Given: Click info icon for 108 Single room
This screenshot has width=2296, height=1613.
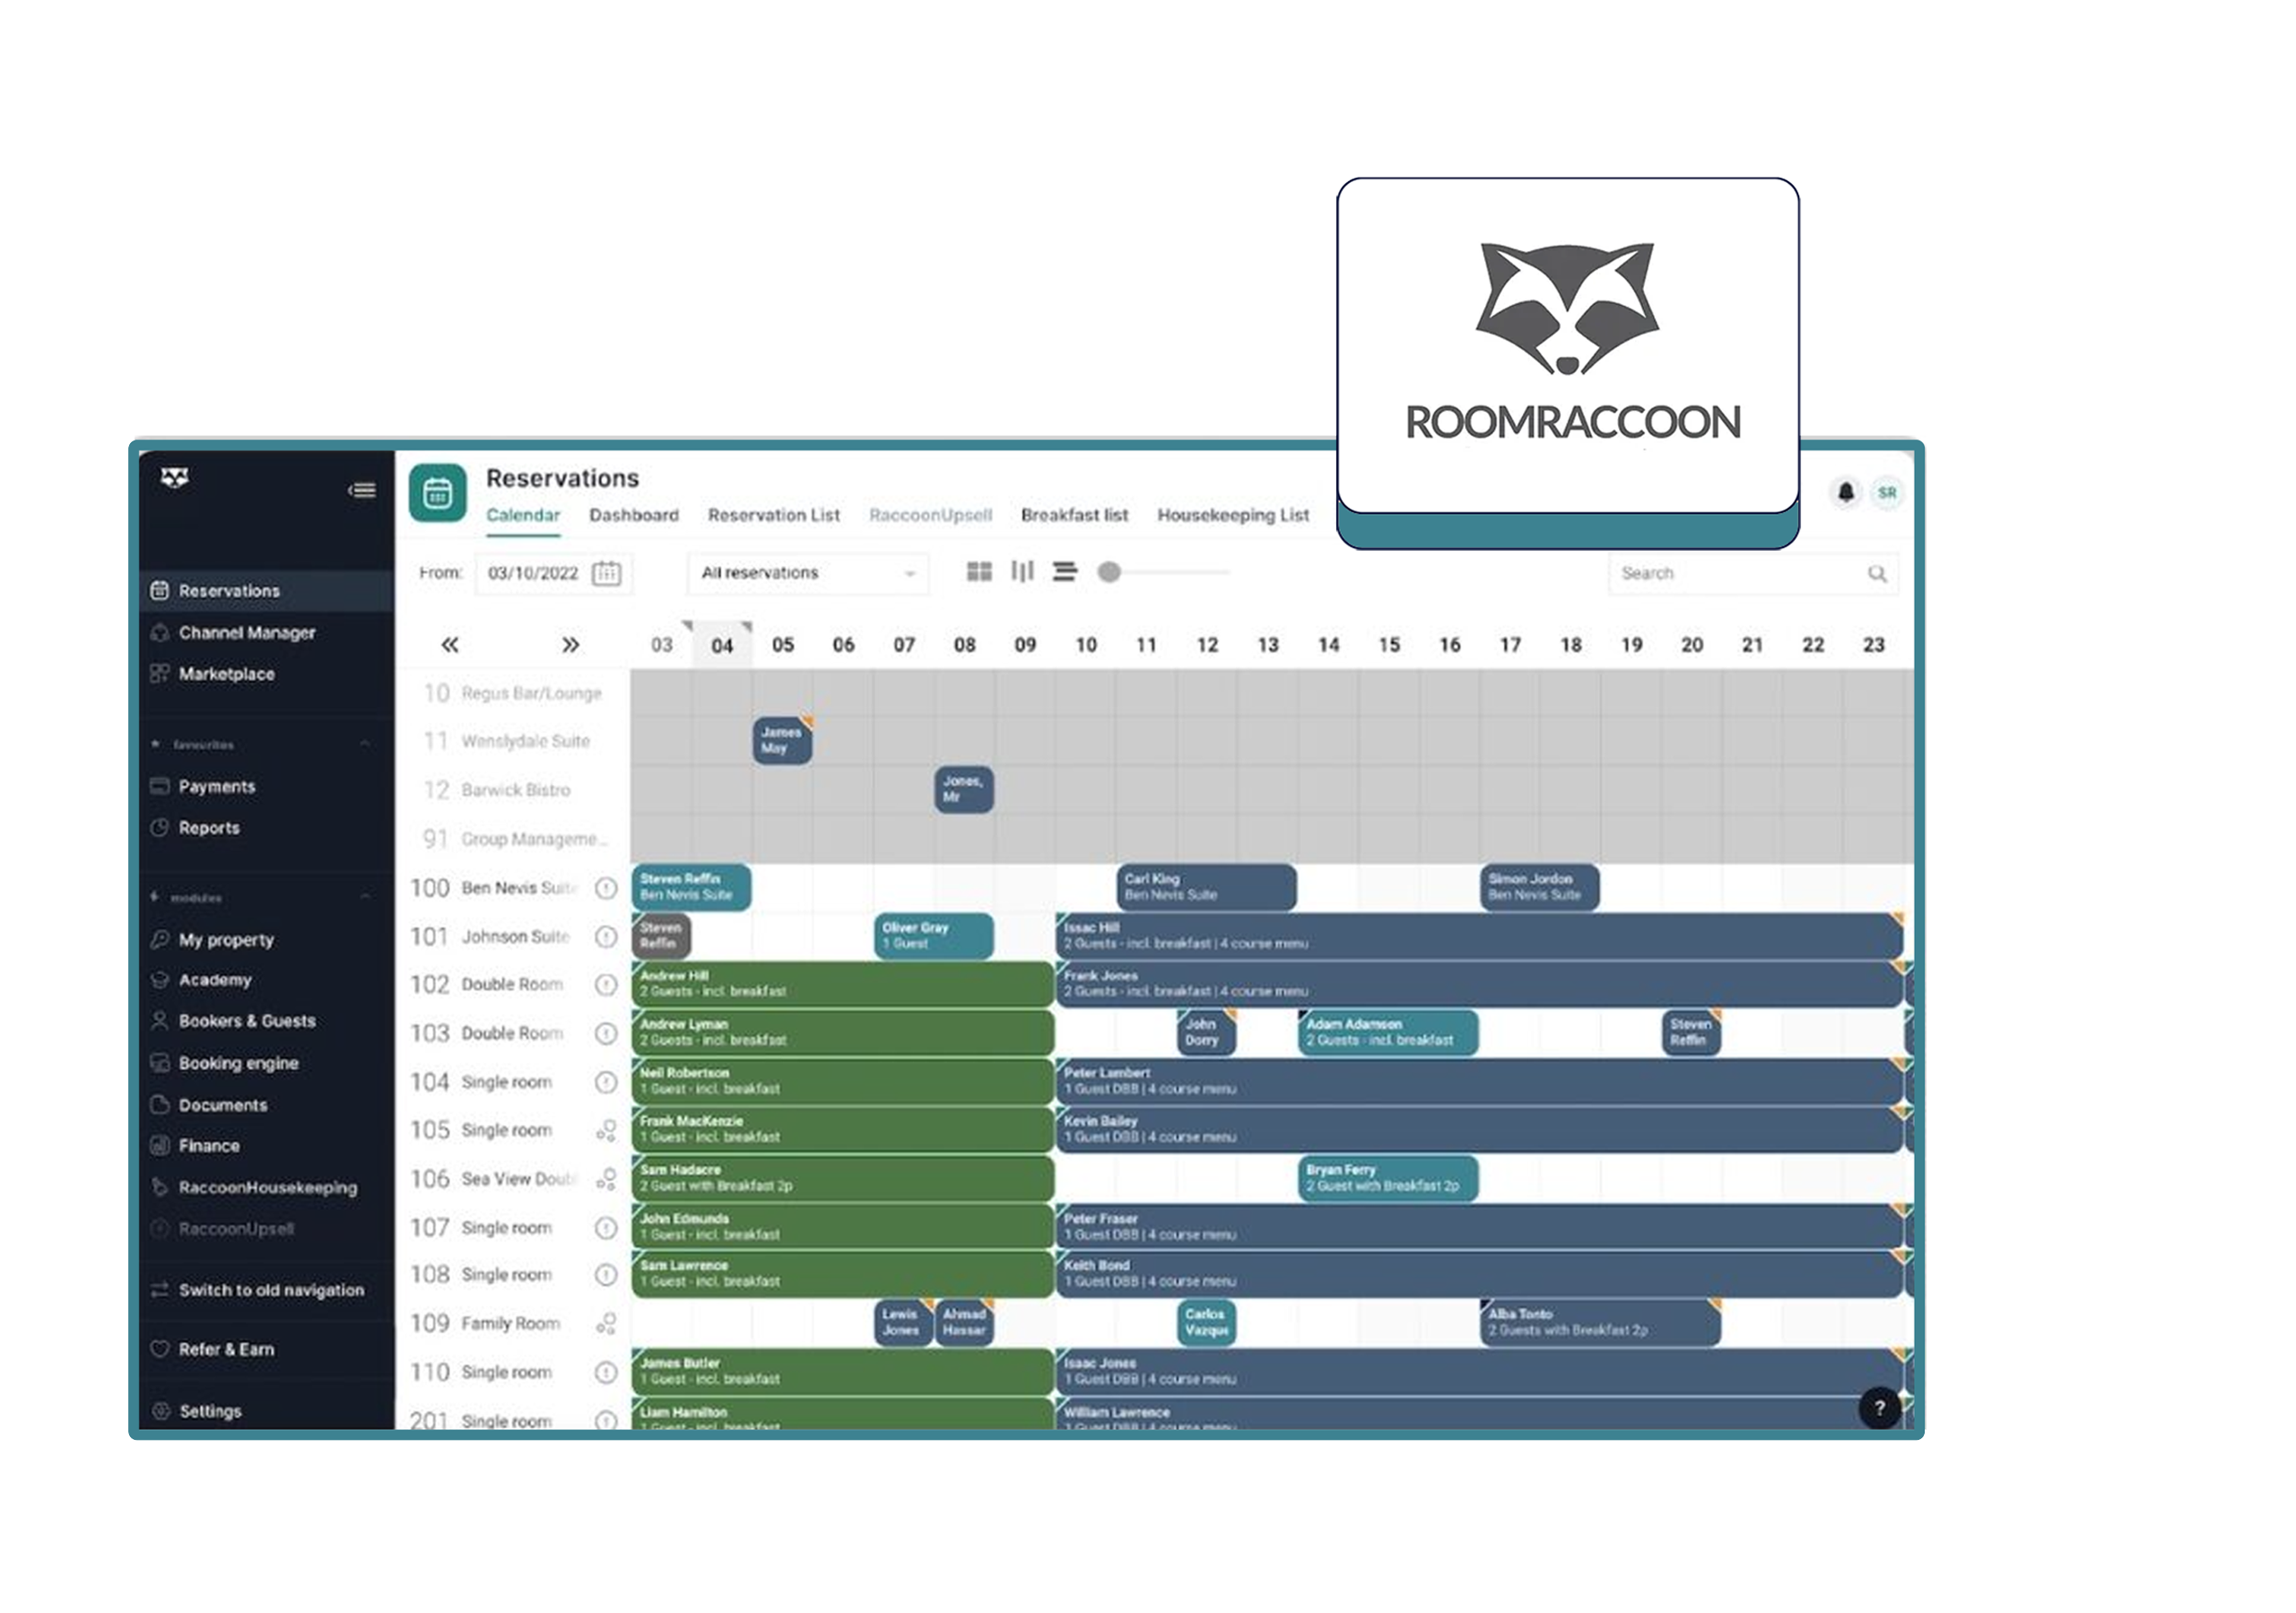Looking at the screenshot, I should [x=606, y=1275].
